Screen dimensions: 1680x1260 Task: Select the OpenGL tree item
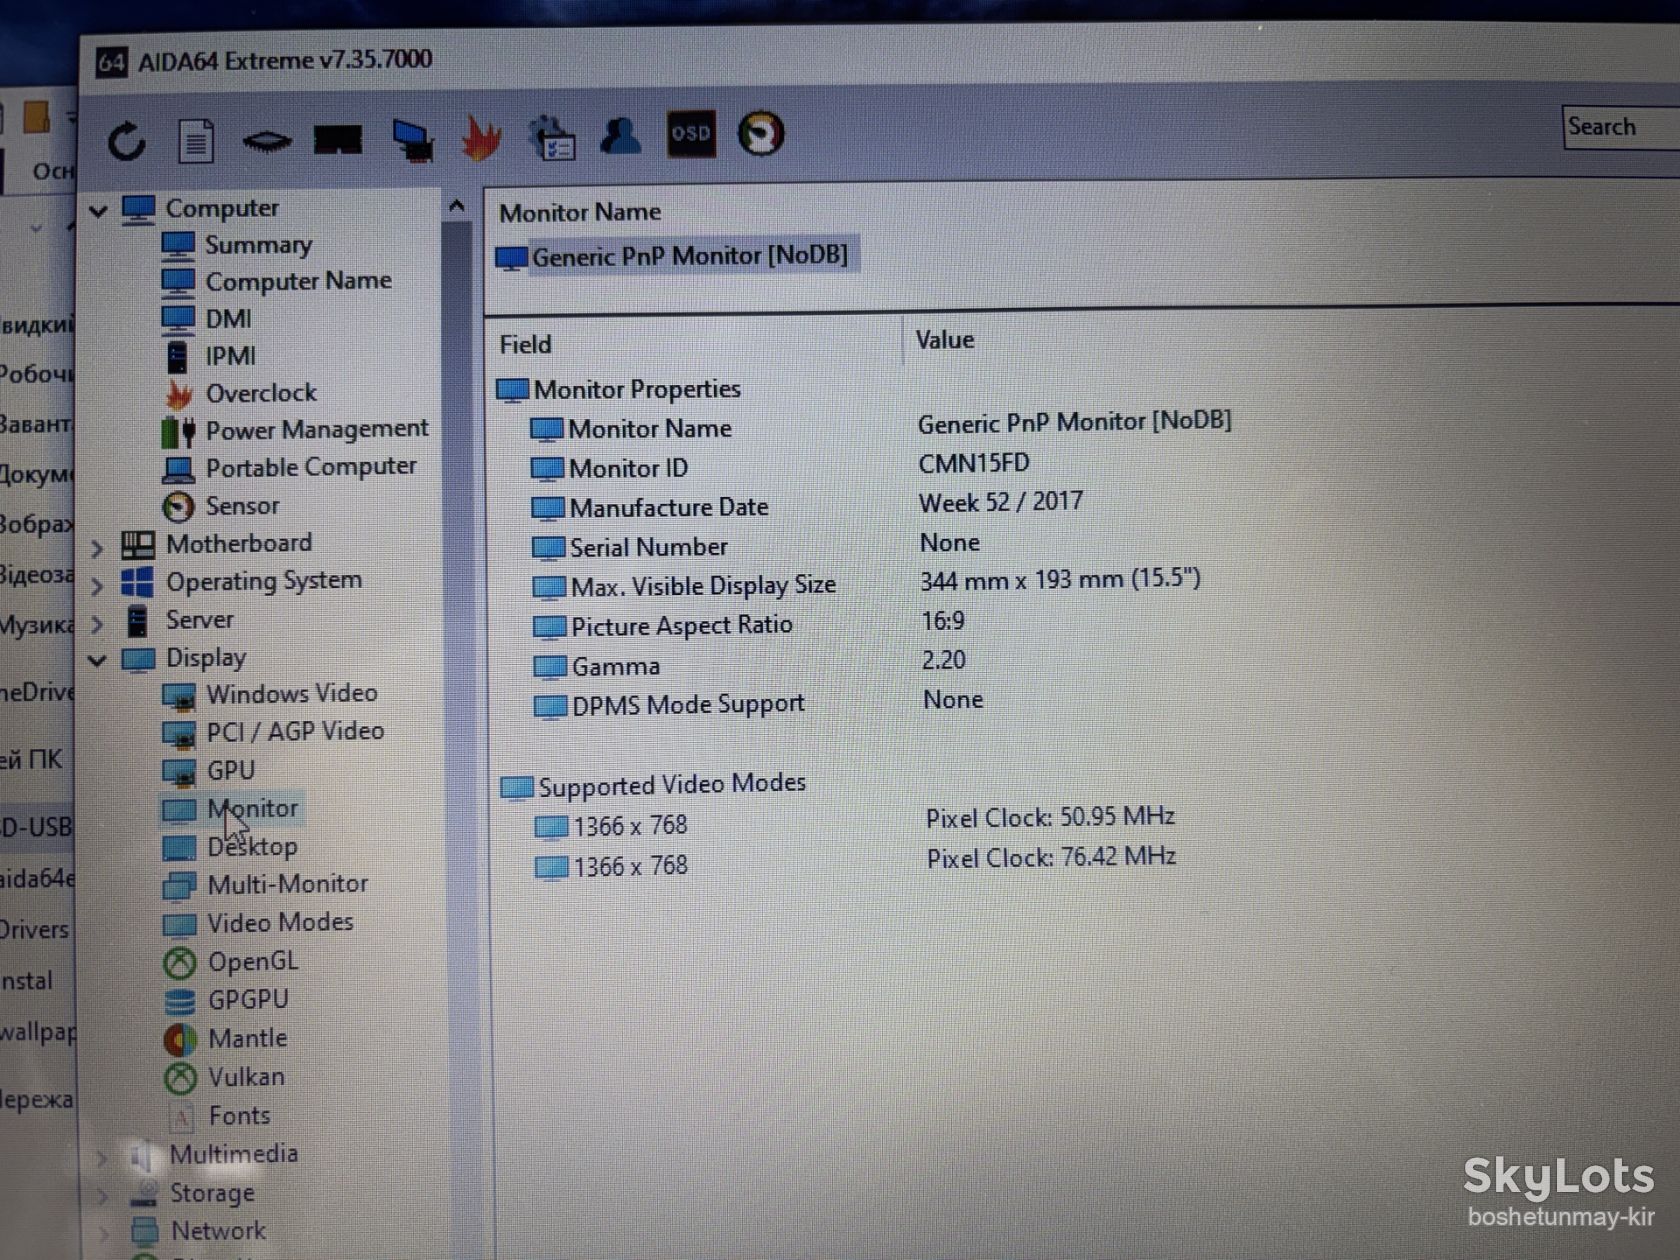coord(231,962)
